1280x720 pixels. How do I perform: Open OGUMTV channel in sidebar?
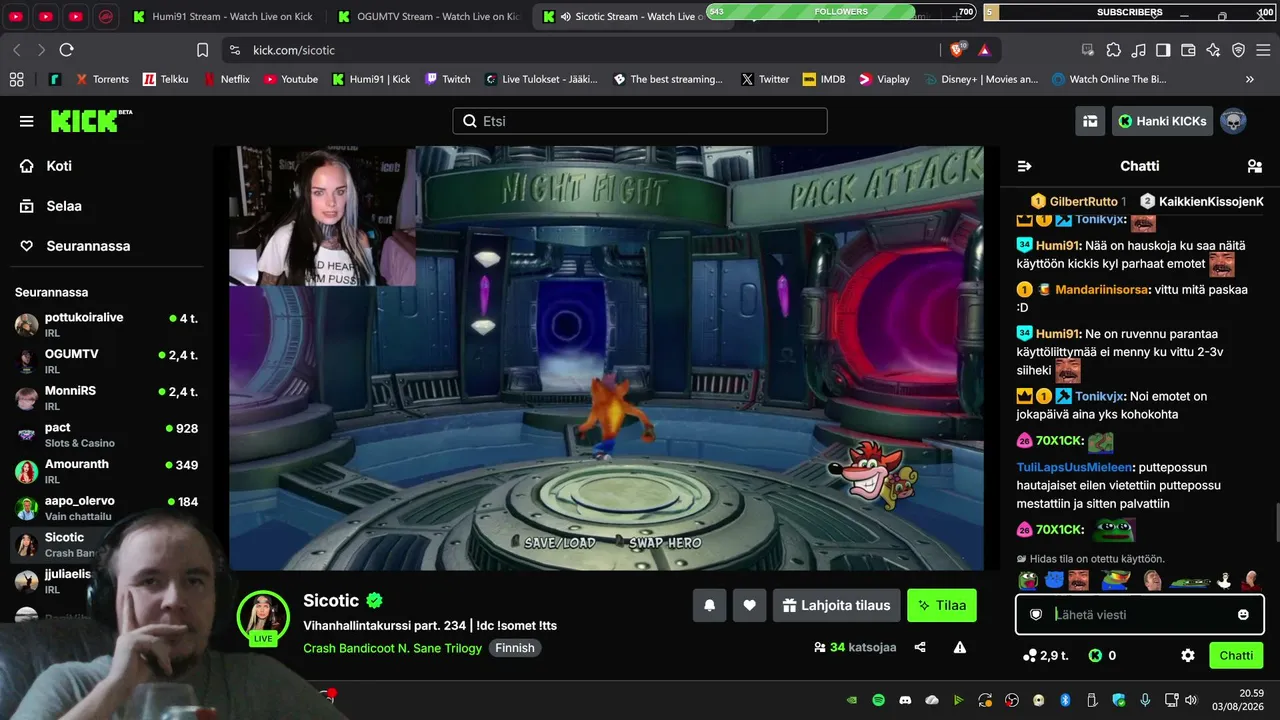coord(107,361)
